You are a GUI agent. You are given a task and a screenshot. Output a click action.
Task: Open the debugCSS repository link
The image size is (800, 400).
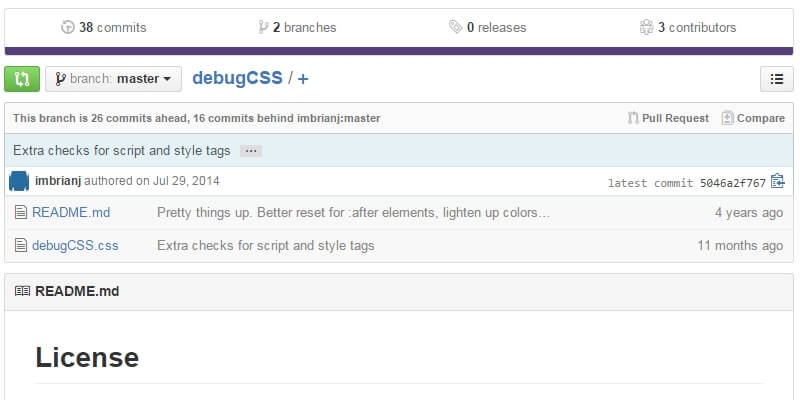pos(237,77)
